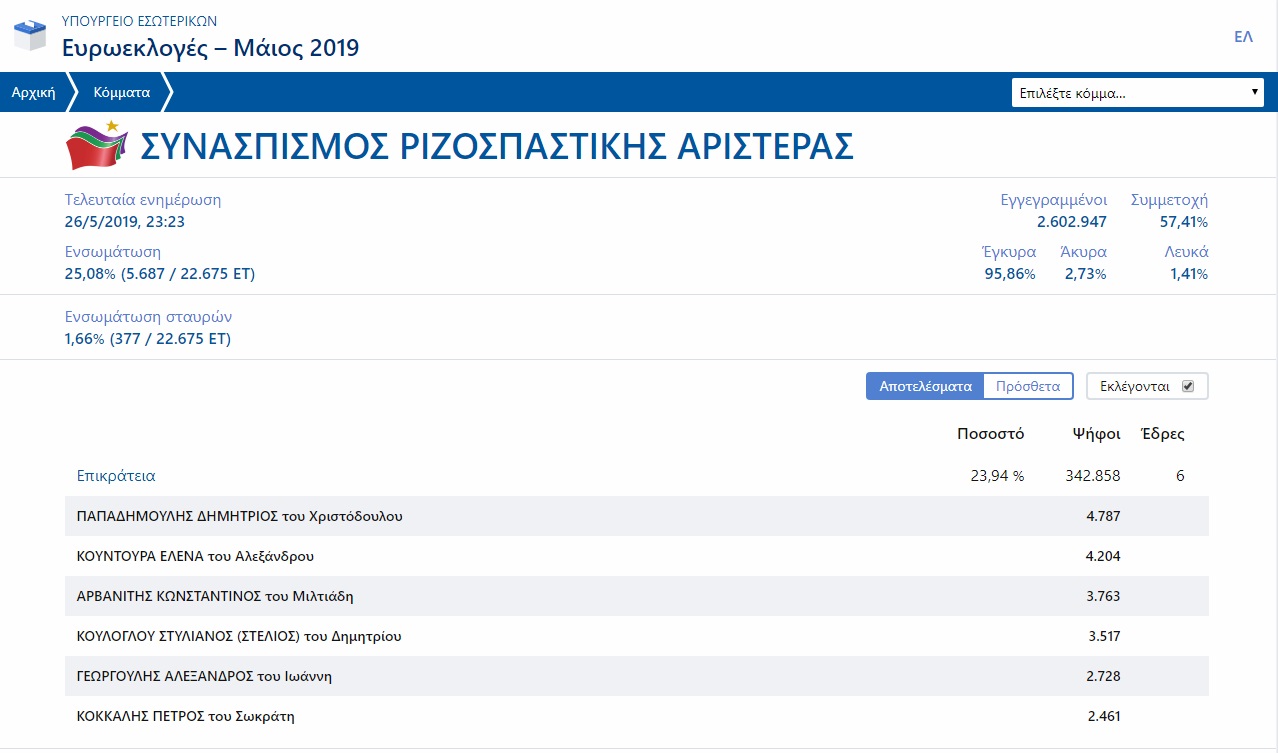Select the Αποτελέσματα tab
This screenshot has width=1278, height=753.
click(925, 386)
